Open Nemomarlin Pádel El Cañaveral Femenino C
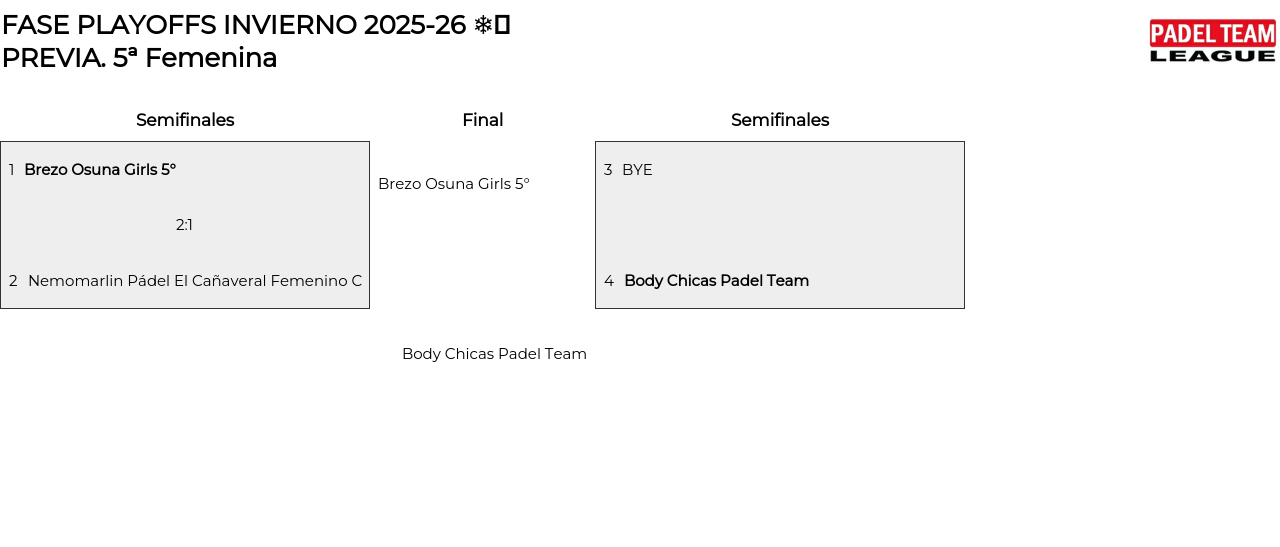 click(x=195, y=281)
